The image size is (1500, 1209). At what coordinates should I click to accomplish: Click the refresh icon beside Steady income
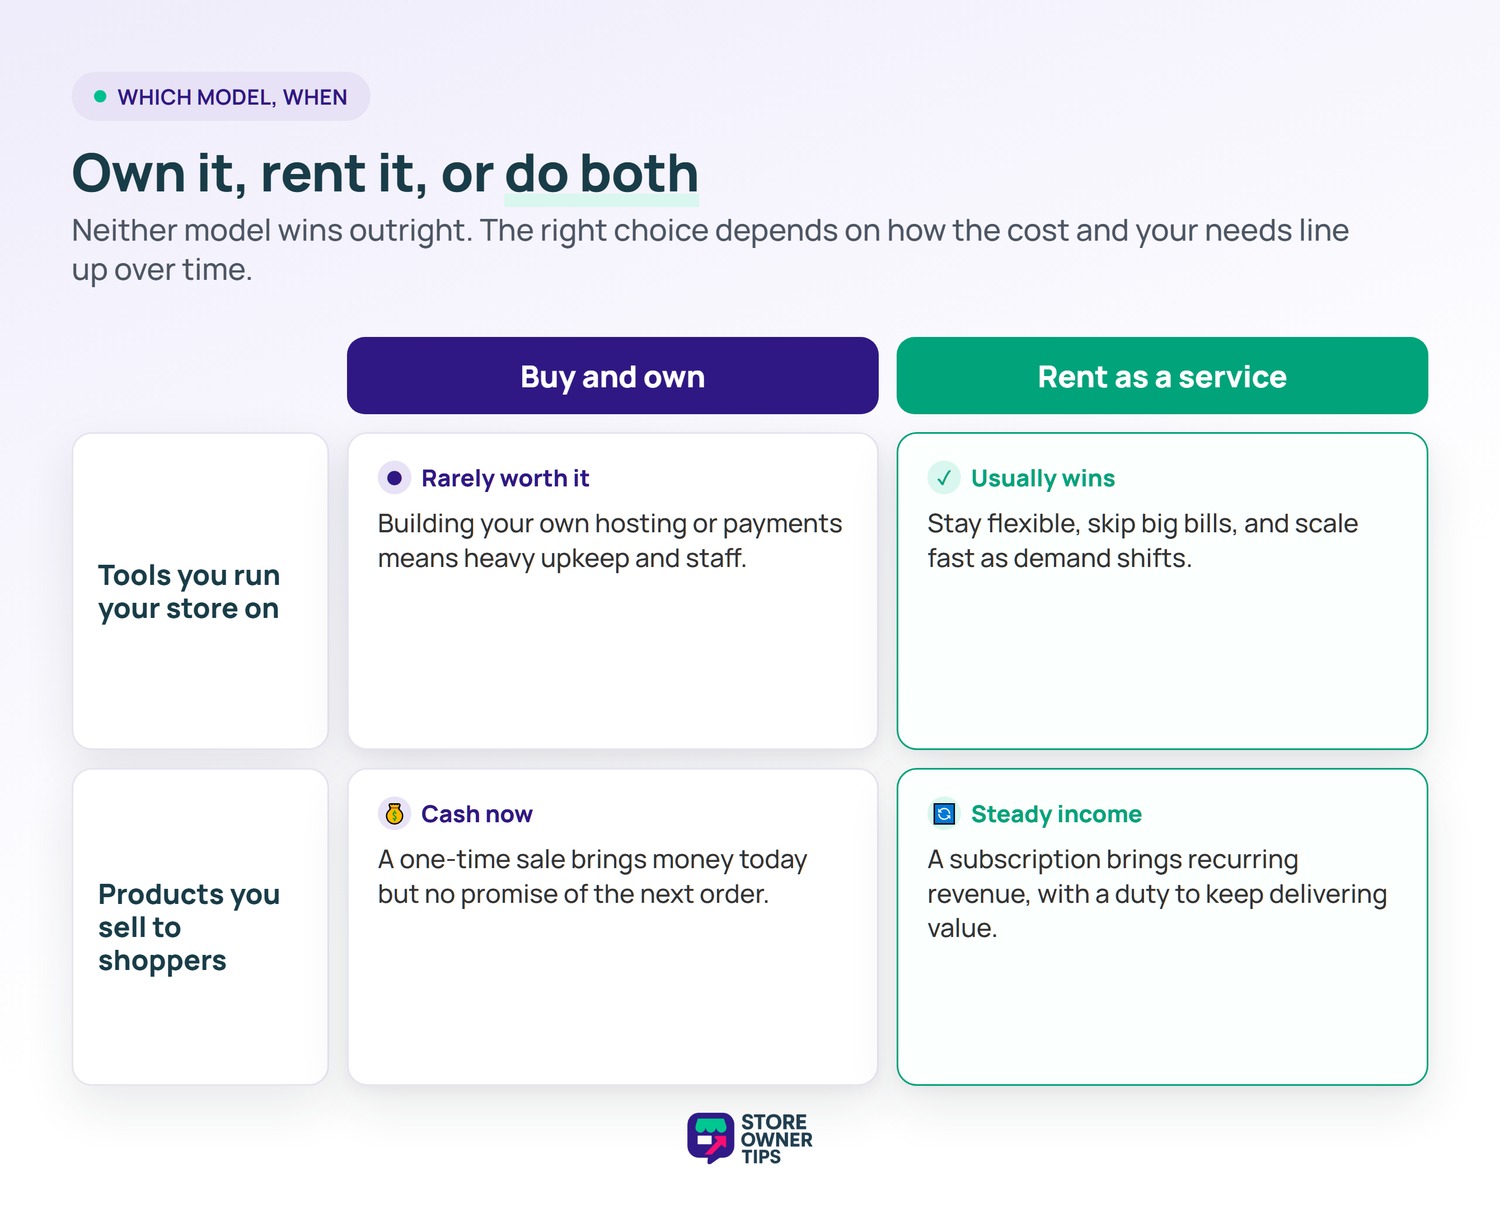[944, 814]
